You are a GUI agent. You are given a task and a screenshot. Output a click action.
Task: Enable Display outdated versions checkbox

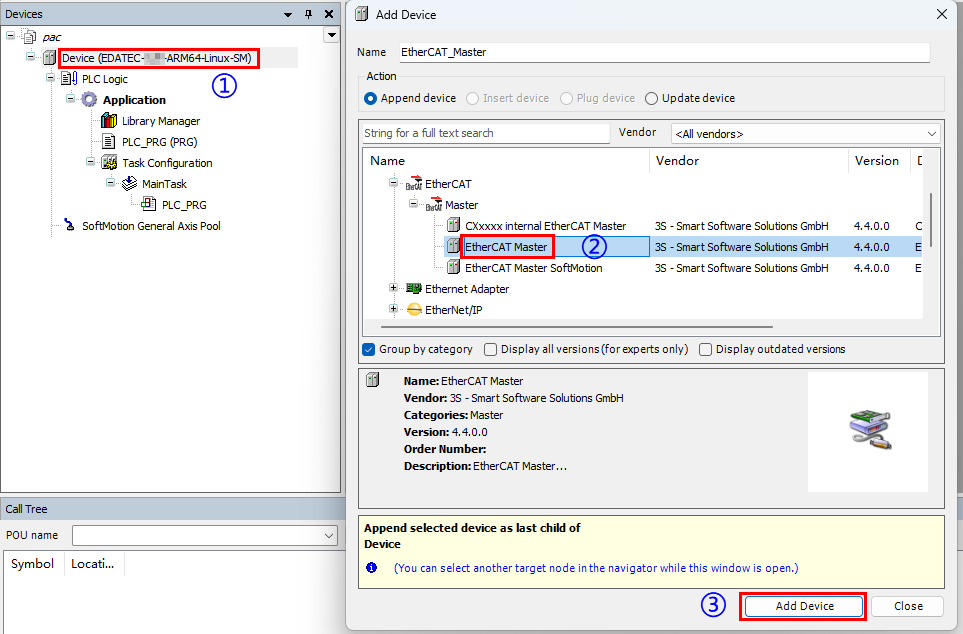(706, 349)
